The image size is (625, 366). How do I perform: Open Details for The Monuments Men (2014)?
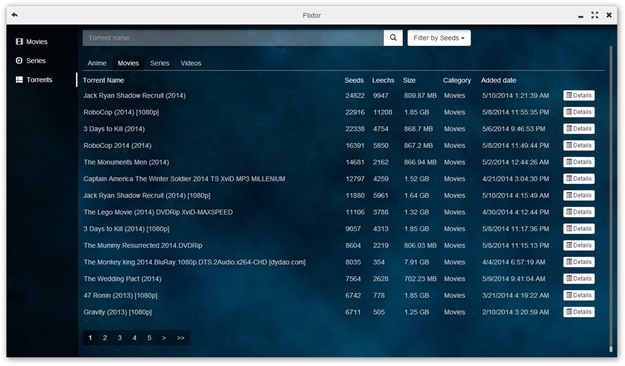point(579,162)
